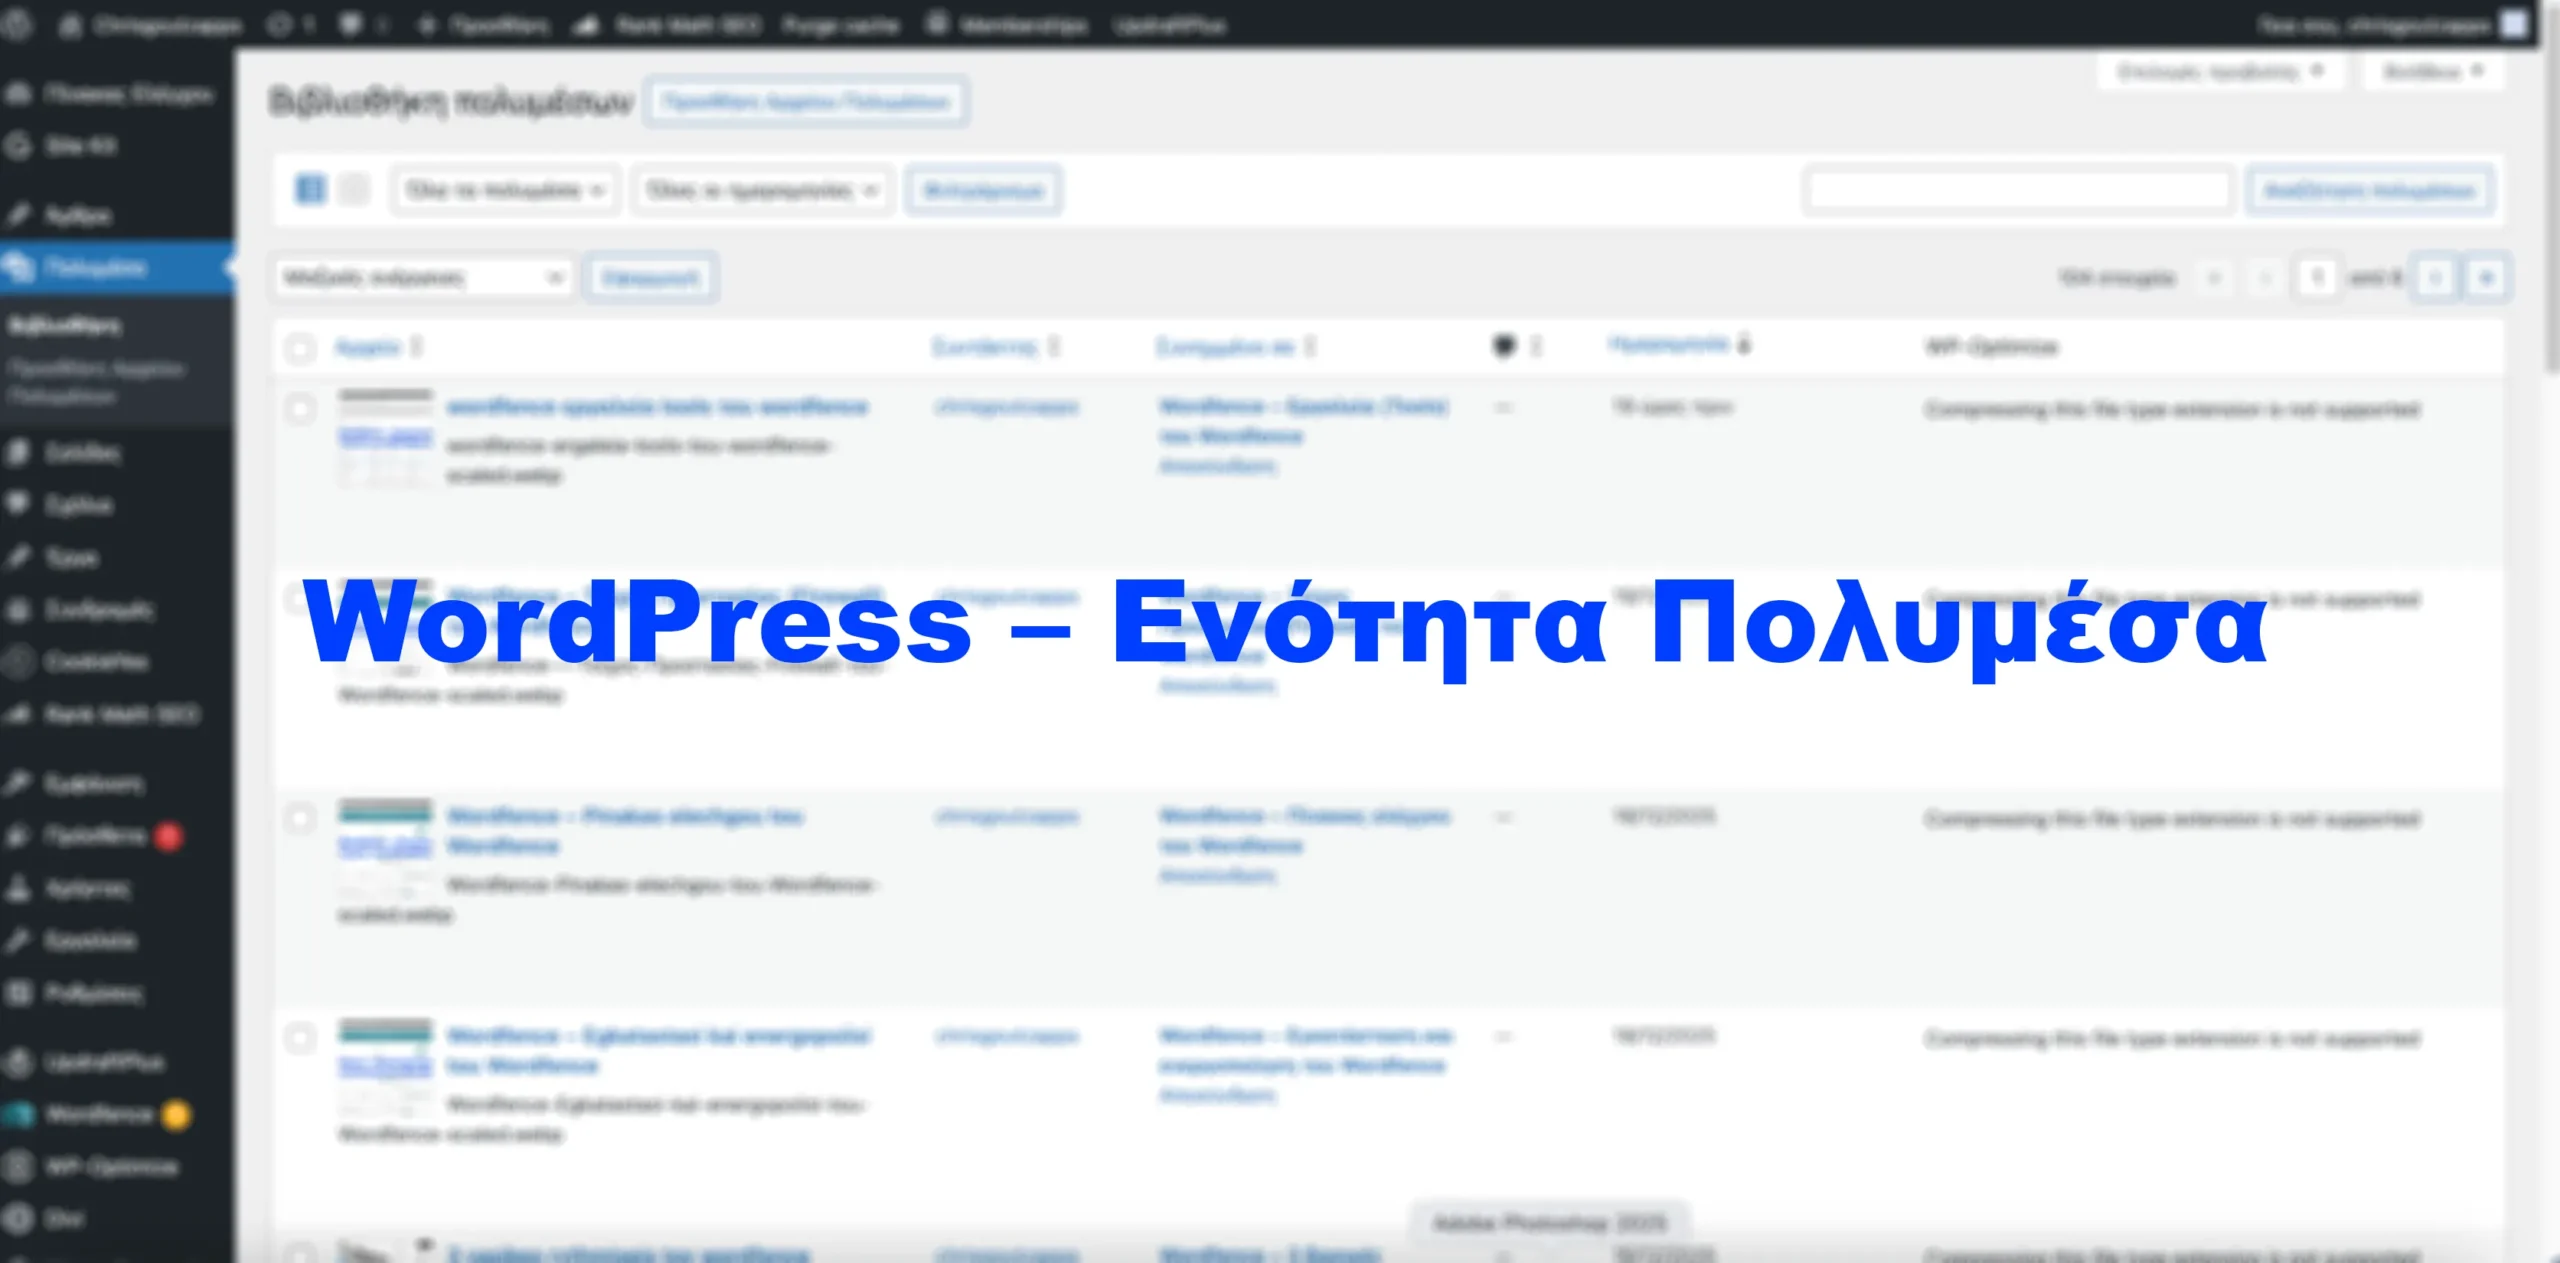
Task: Go to next page of media
Action: pos(2436,277)
